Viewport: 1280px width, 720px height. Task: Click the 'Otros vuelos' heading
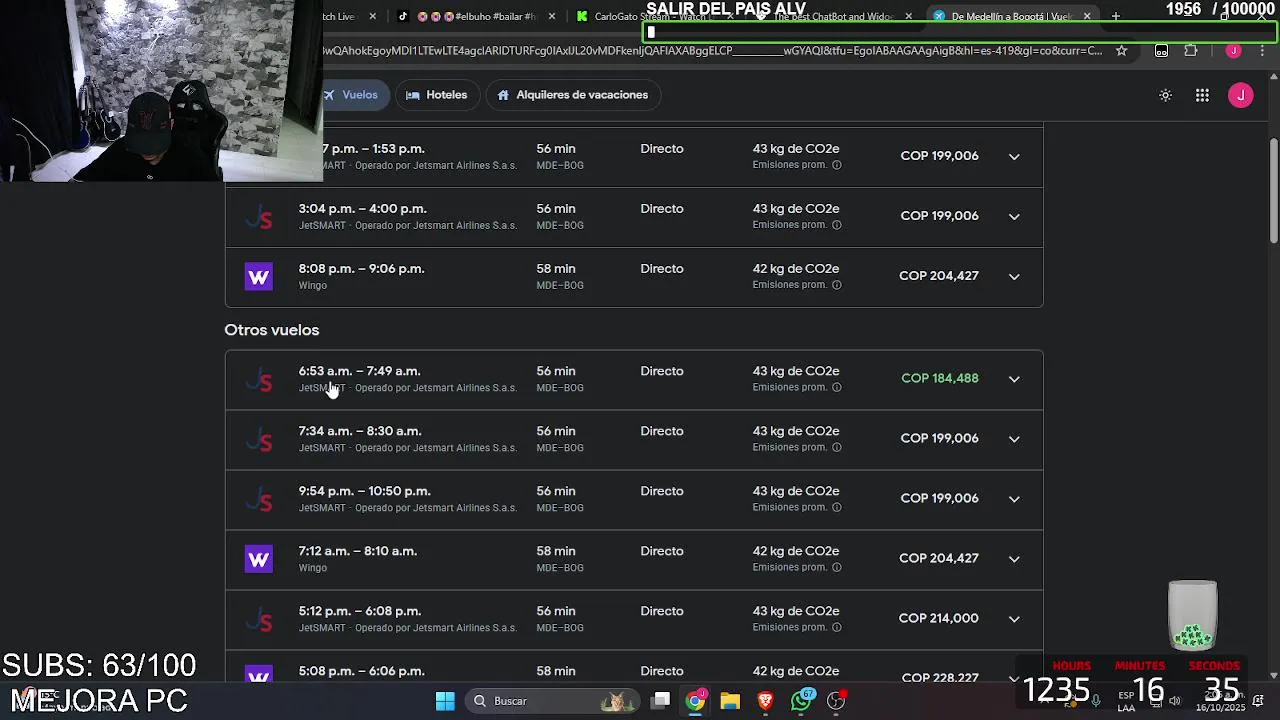coord(272,330)
